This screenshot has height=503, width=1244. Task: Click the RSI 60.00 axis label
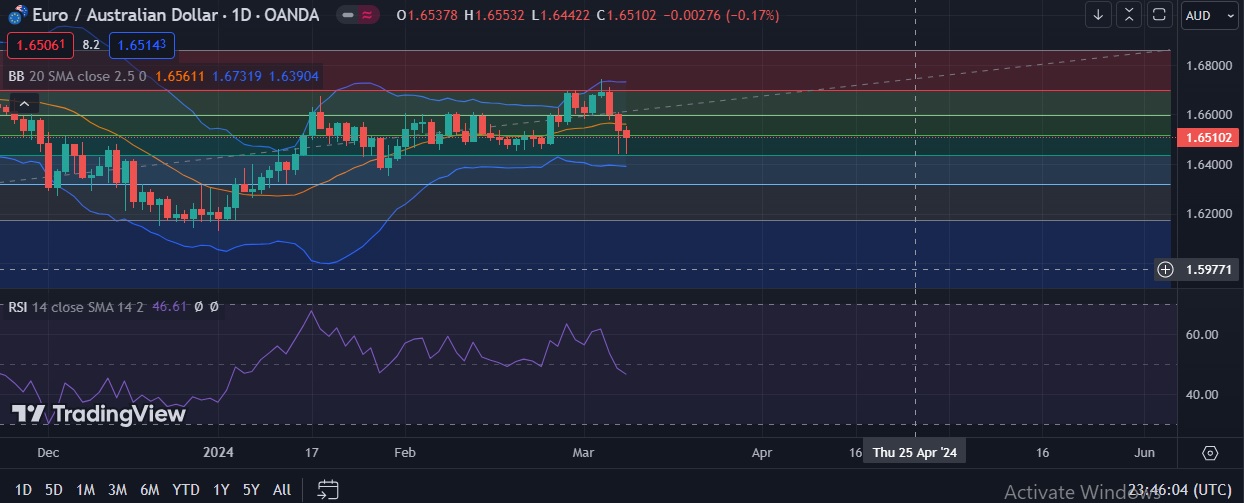[1201, 334]
